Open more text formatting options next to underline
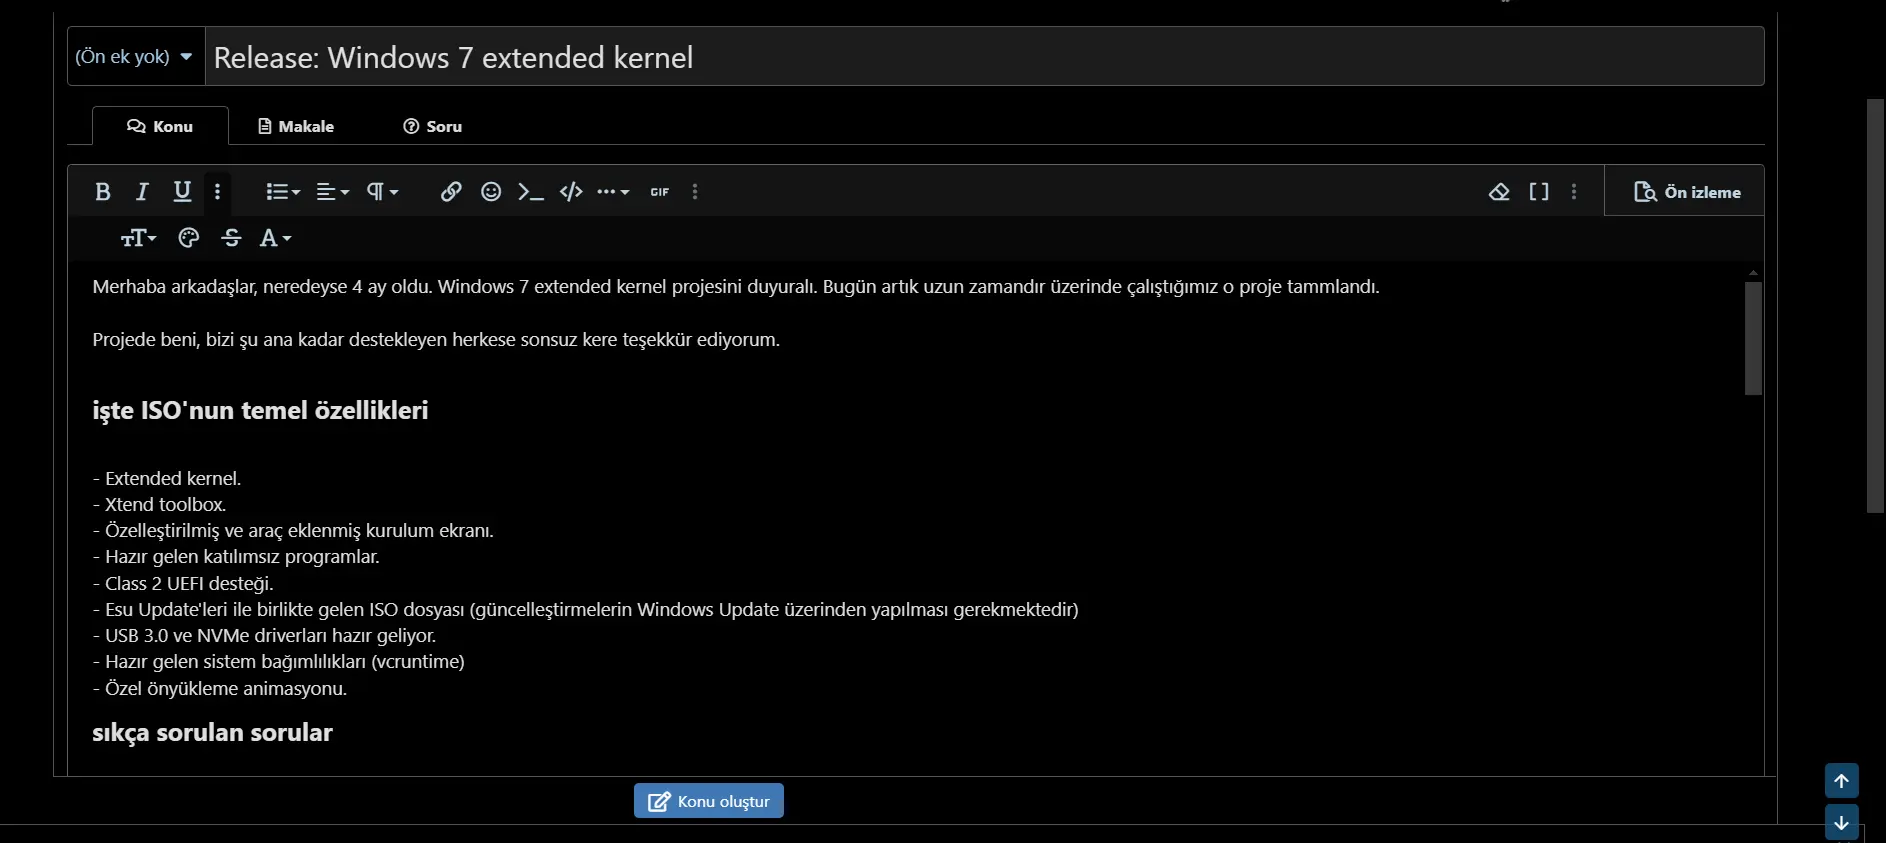The width and height of the screenshot is (1886, 843). (218, 192)
